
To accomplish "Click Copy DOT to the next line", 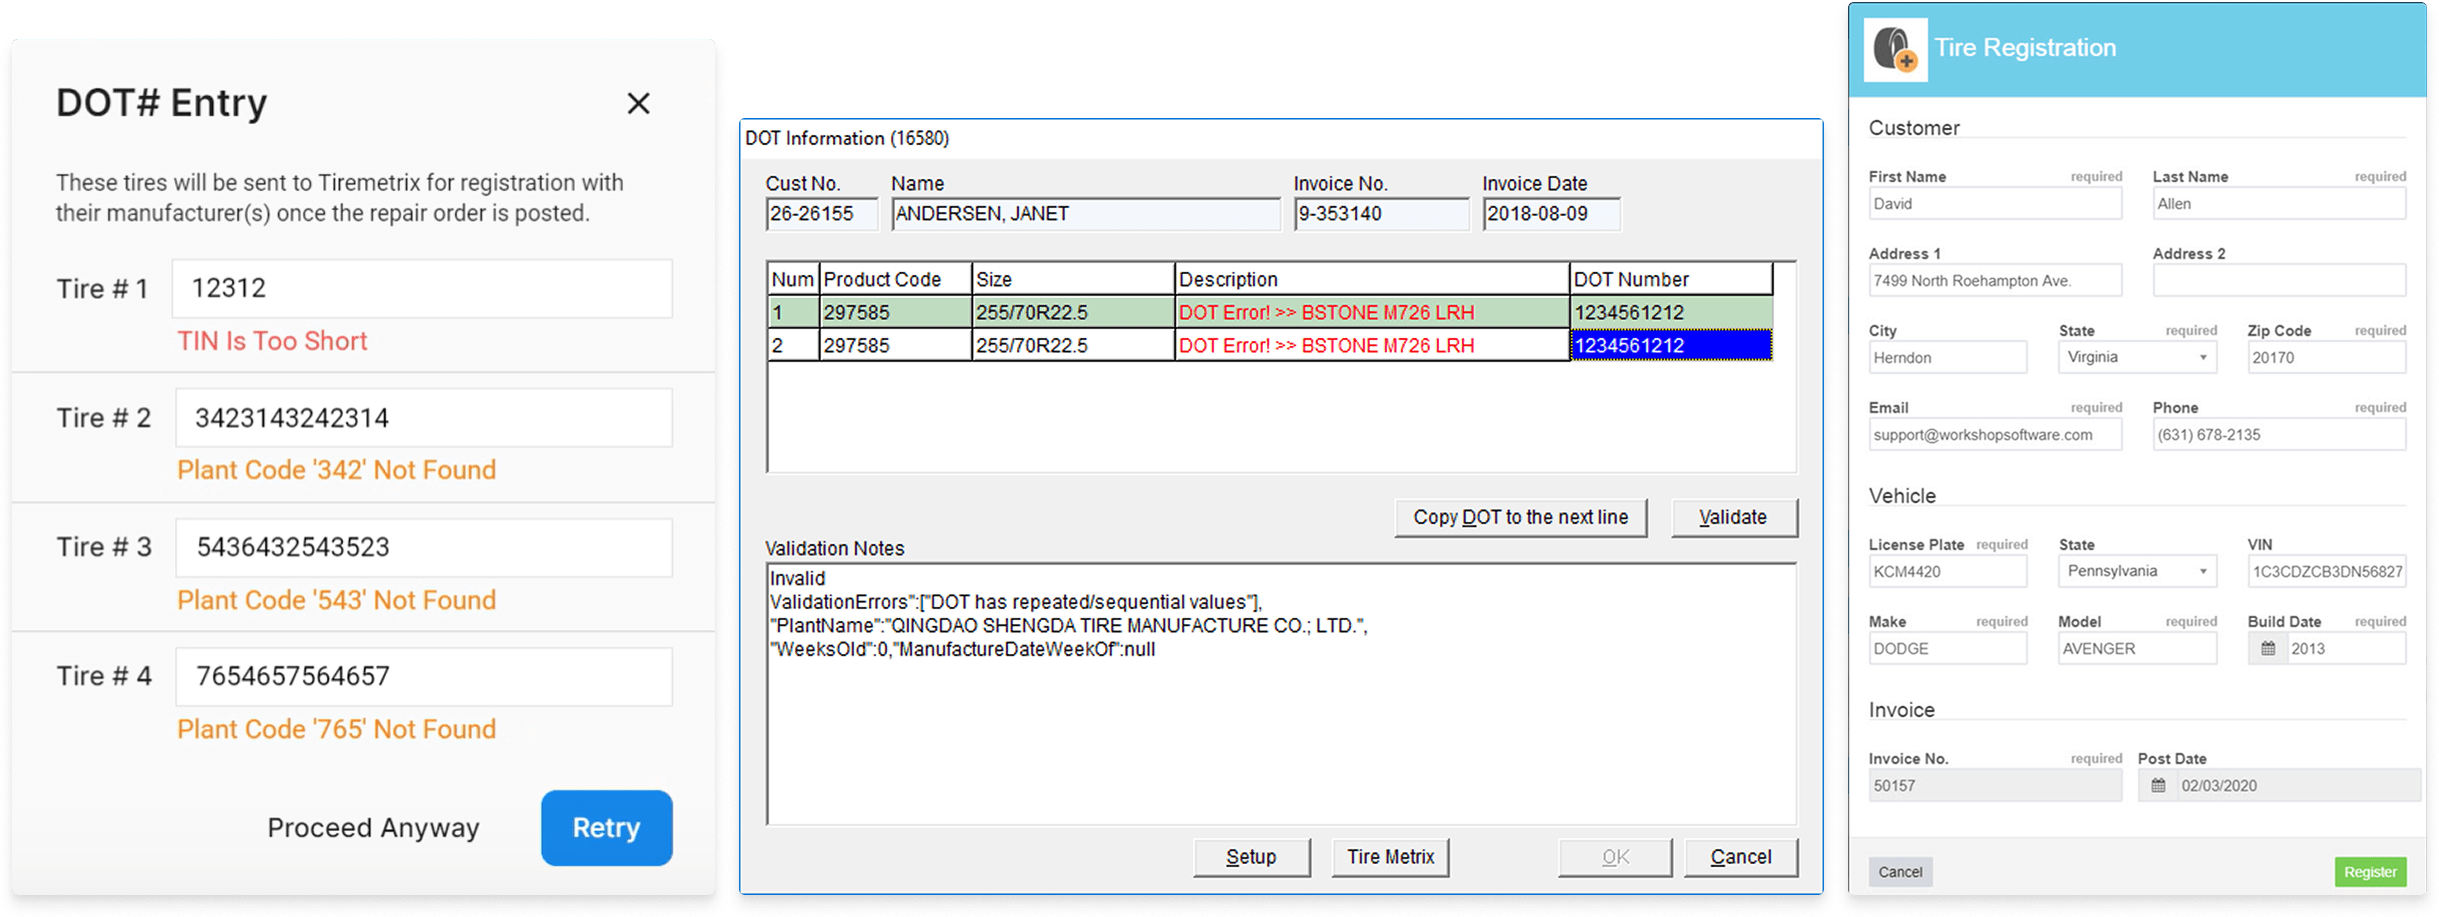I will [x=1521, y=517].
